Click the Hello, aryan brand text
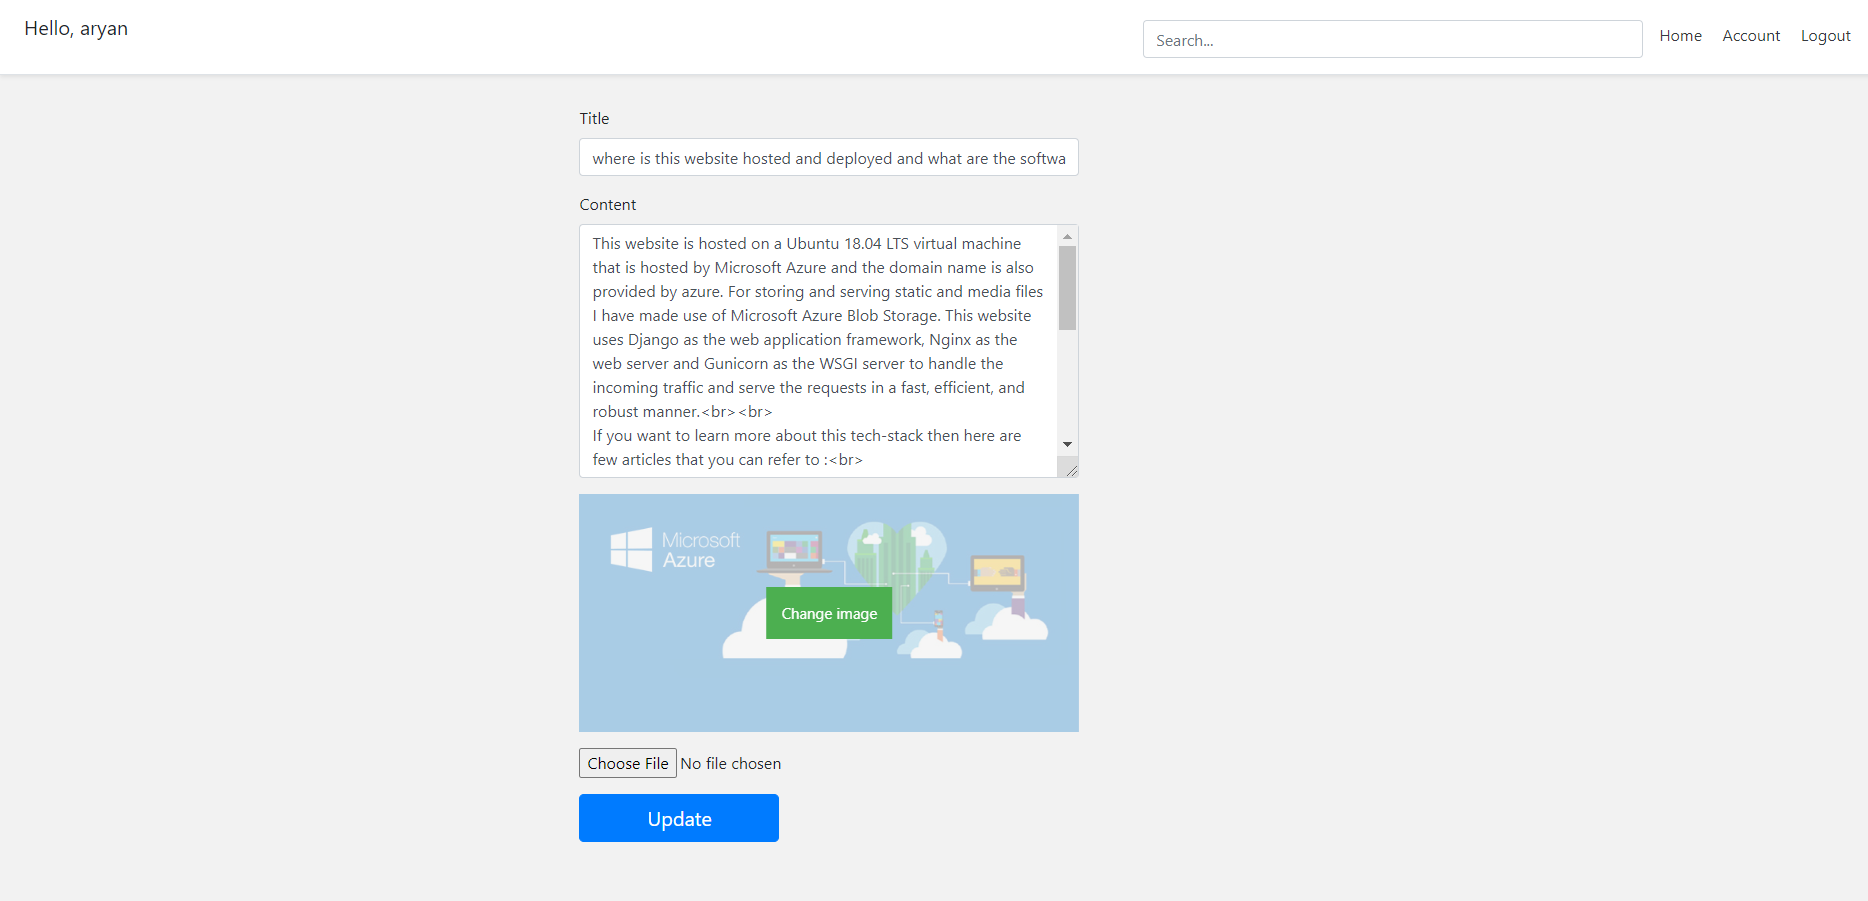 point(76,29)
